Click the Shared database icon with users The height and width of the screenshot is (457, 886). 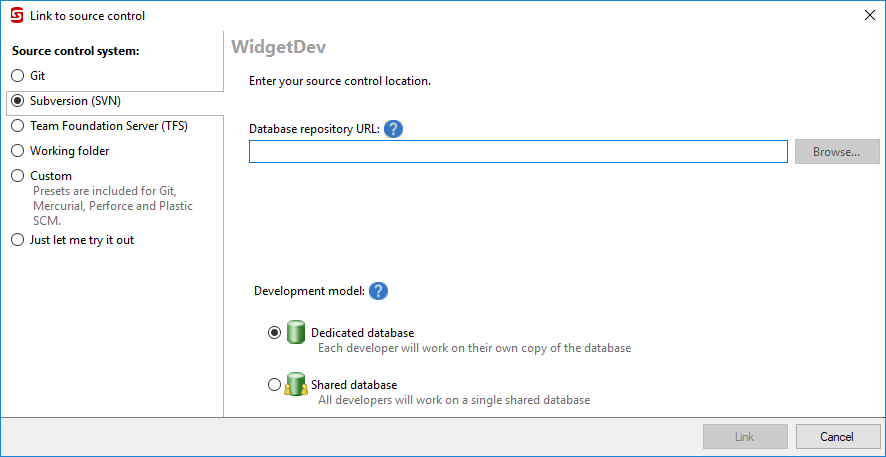tap(295, 384)
